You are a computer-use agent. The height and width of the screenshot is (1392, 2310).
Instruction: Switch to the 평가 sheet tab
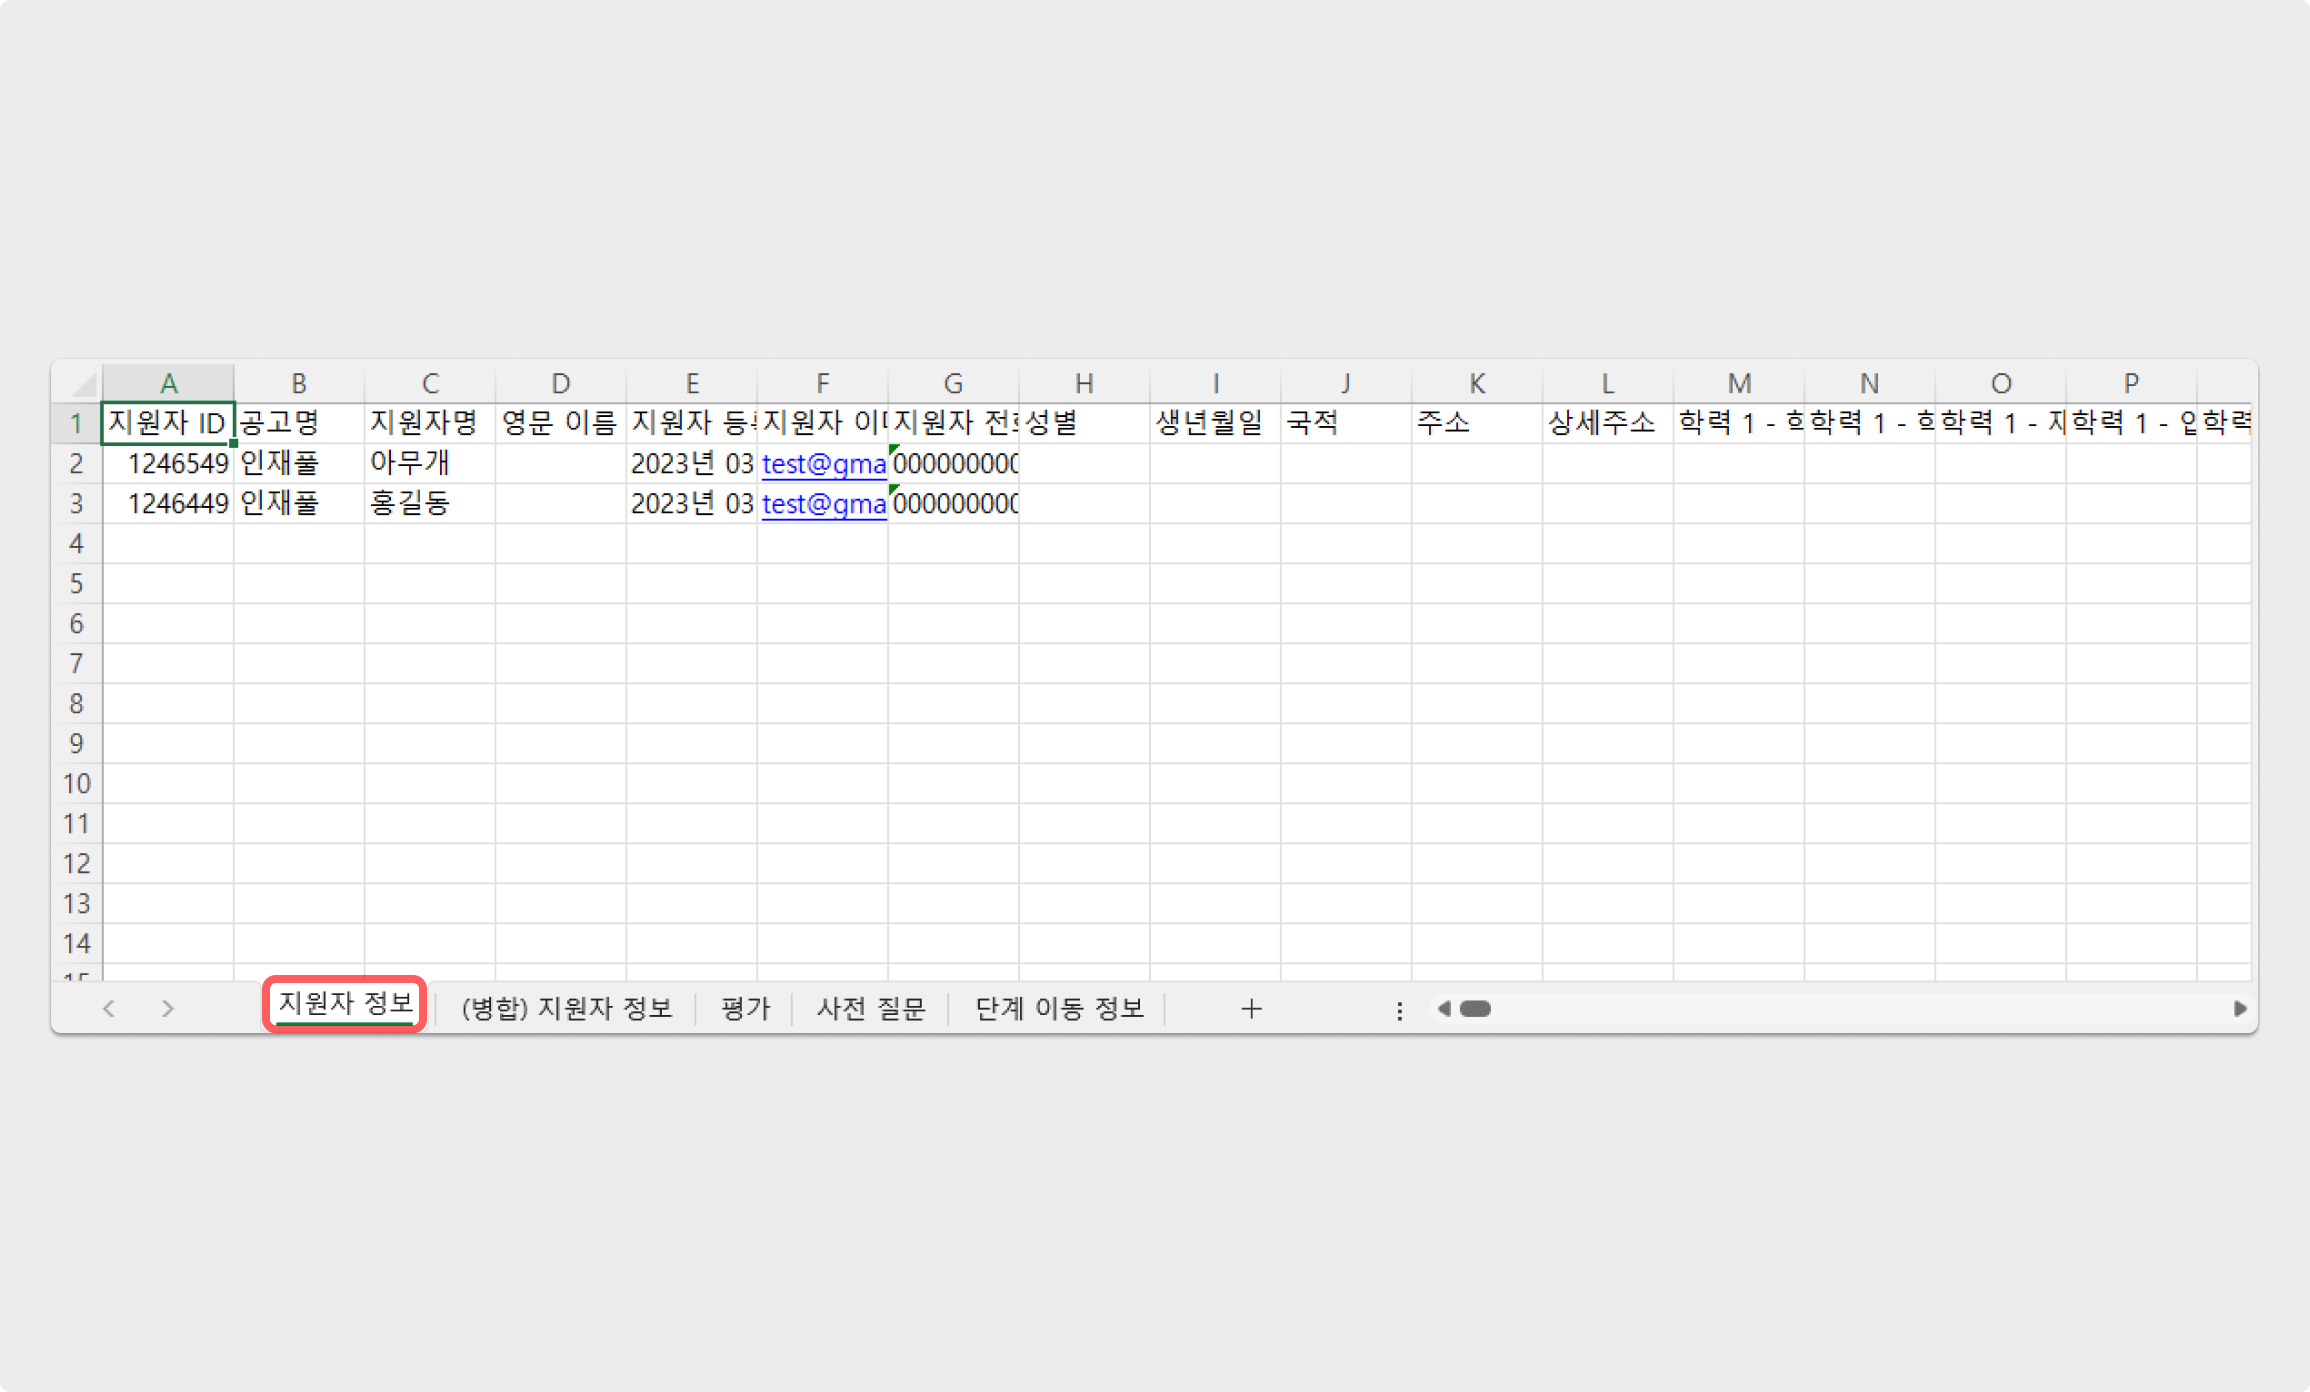(x=745, y=1008)
